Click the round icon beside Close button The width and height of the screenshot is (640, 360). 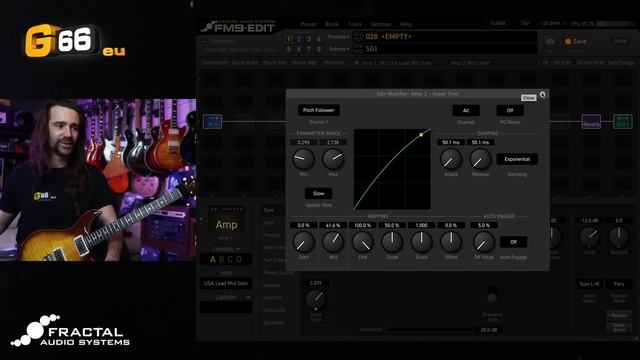(x=542, y=95)
